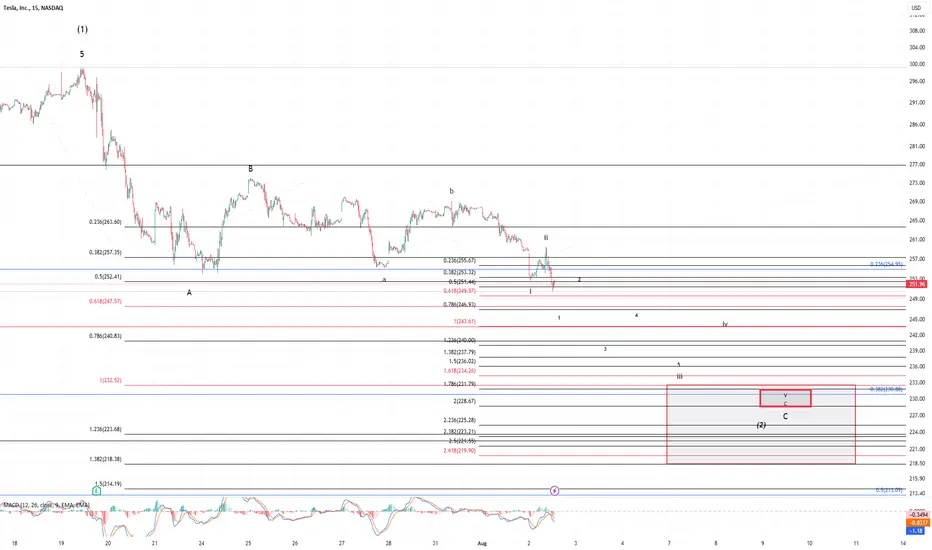Select the 0.236(255.67) extension label
The image size is (932, 550).
[x=459, y=260]
